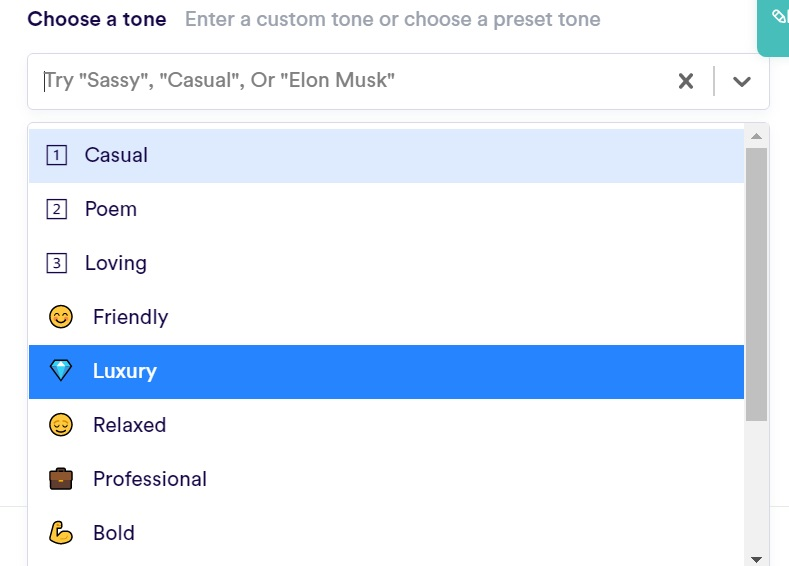Choose the Professional tone option
This screenshot has height=566, width=789.
click(150, 479)
